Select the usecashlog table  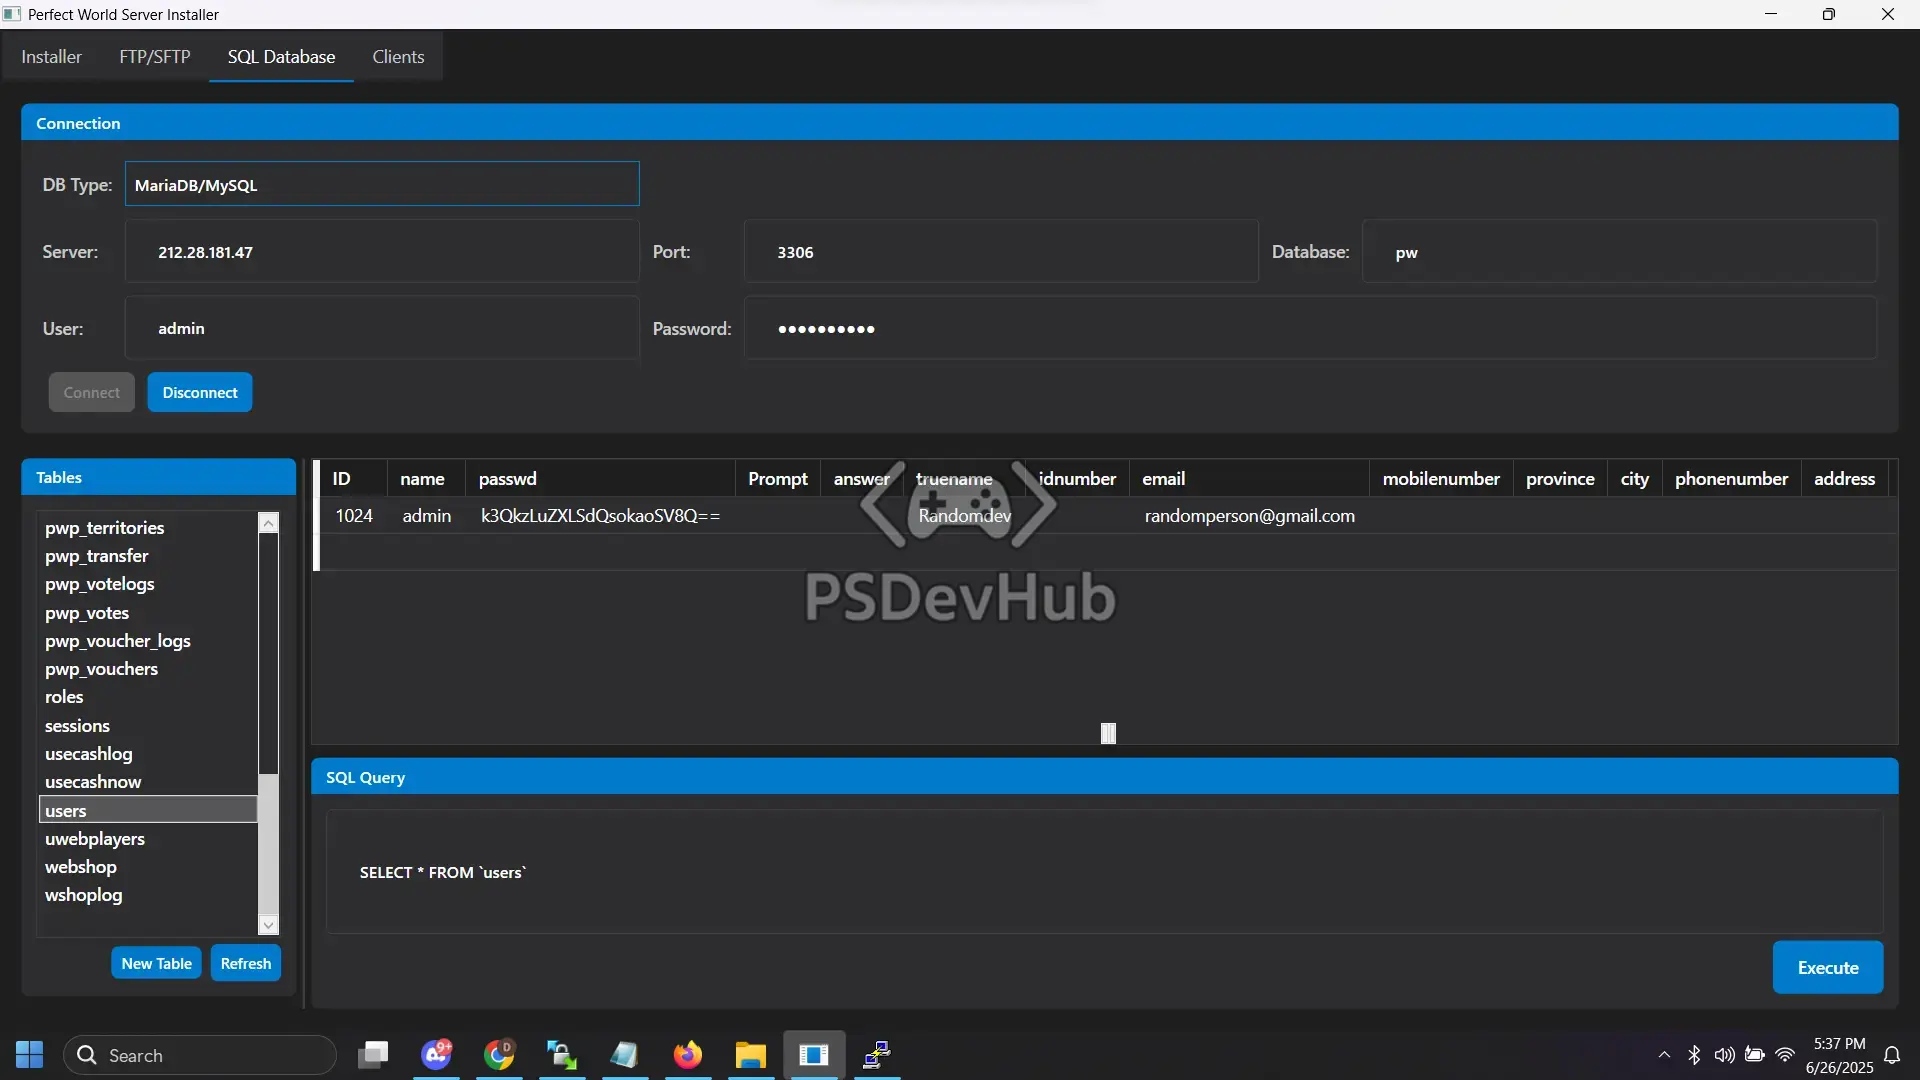click(x=148, y=754)
